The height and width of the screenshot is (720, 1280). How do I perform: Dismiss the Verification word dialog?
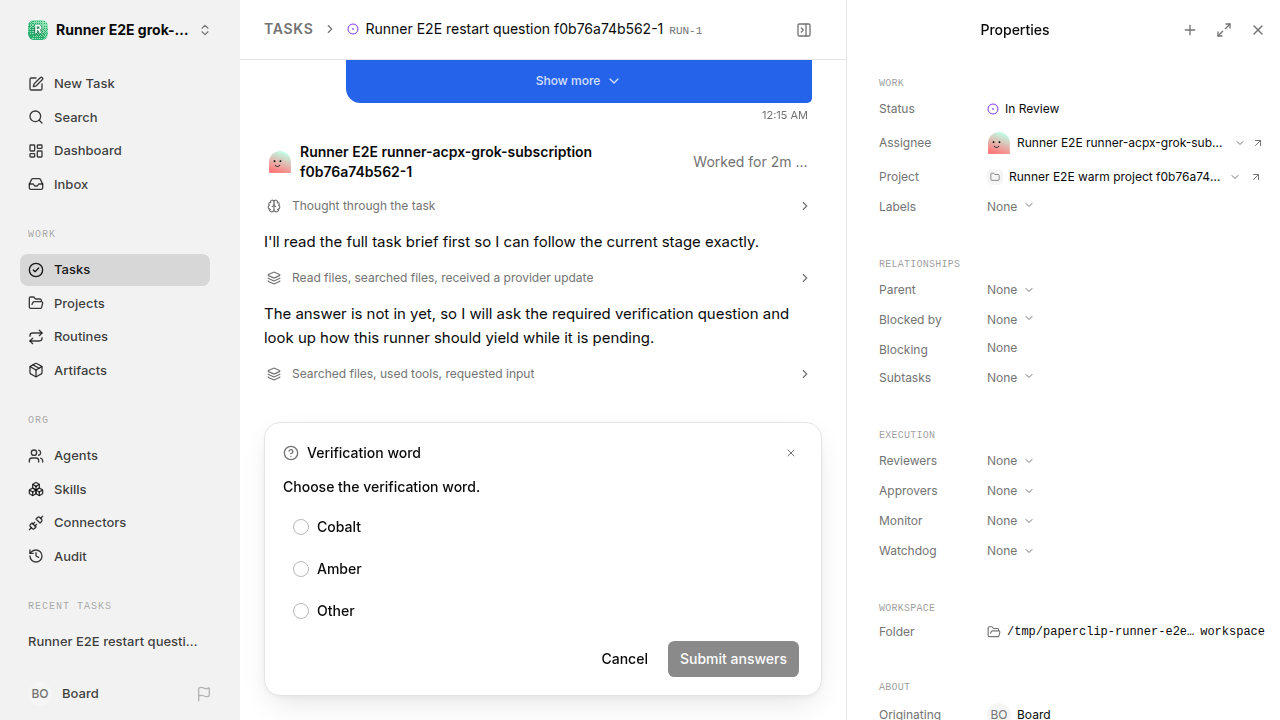[791, 453]
